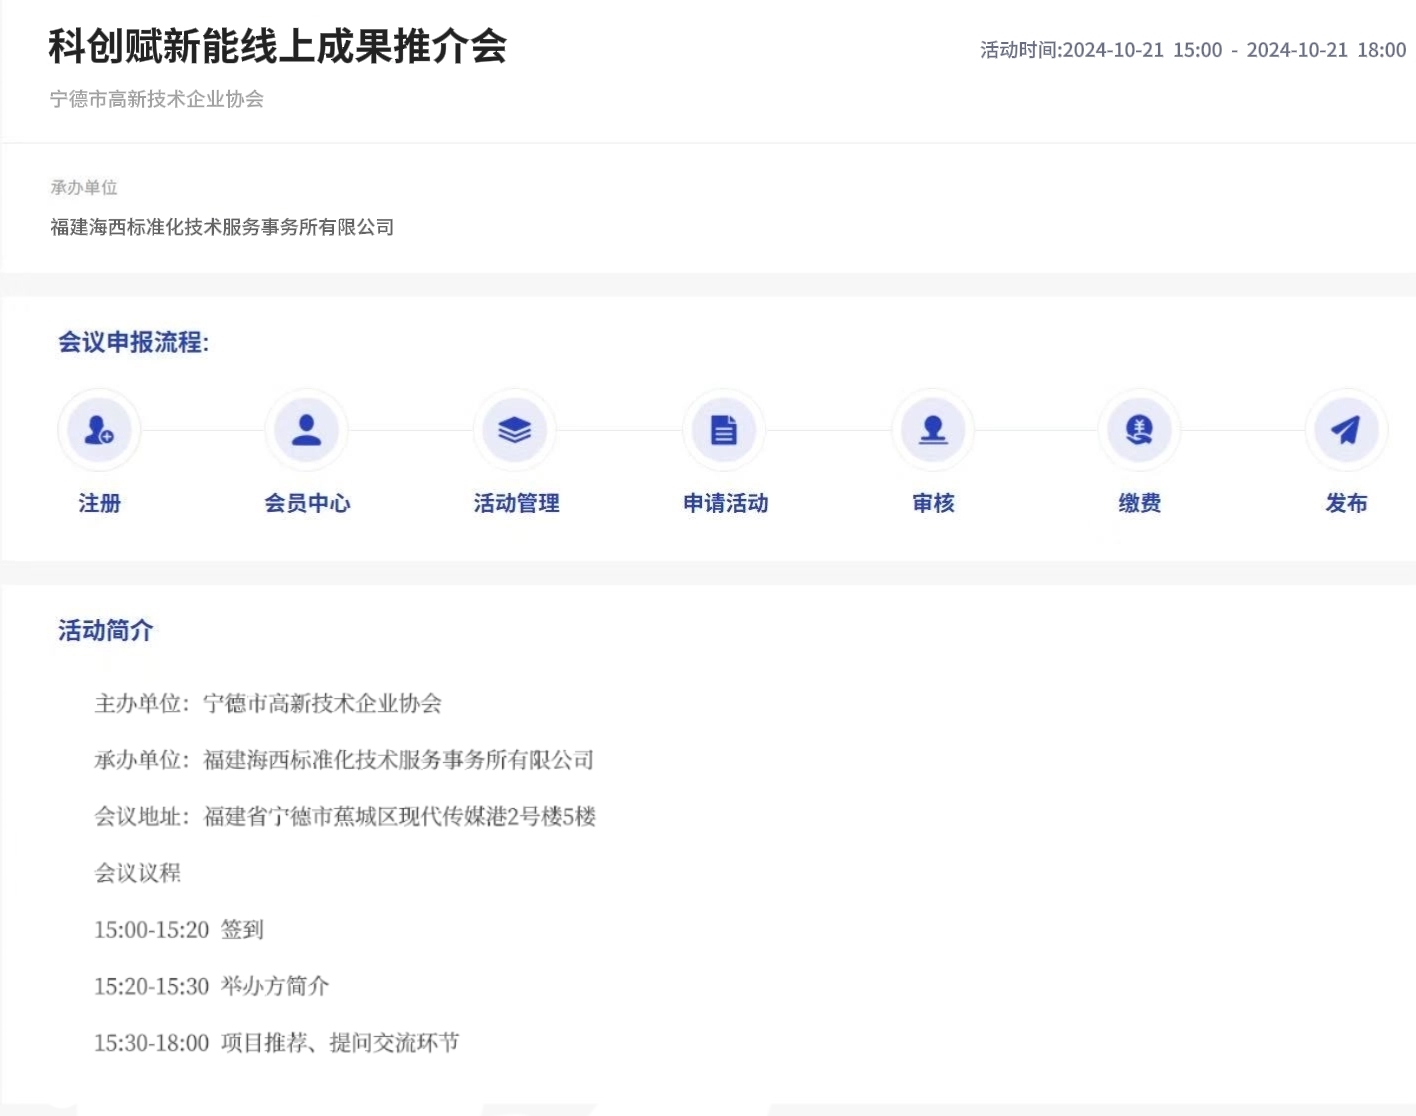Viewport: 1416px width, 1116px height.
Task: Open the 会员中心 person icon
Action: [307, 430]
